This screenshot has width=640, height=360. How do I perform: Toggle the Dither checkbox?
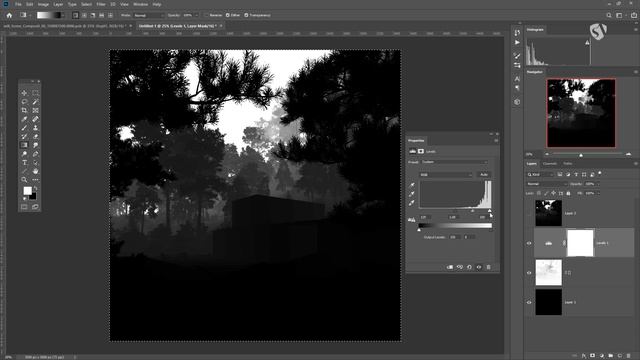pos(228,15)
